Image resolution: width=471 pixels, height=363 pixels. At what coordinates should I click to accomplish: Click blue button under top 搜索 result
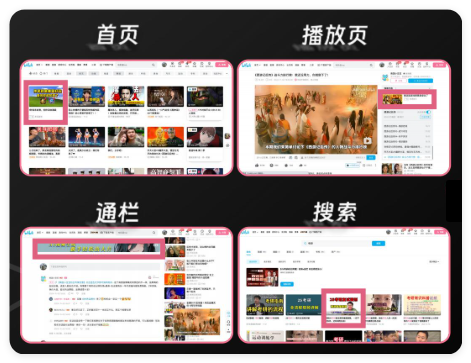coord(287,284)
